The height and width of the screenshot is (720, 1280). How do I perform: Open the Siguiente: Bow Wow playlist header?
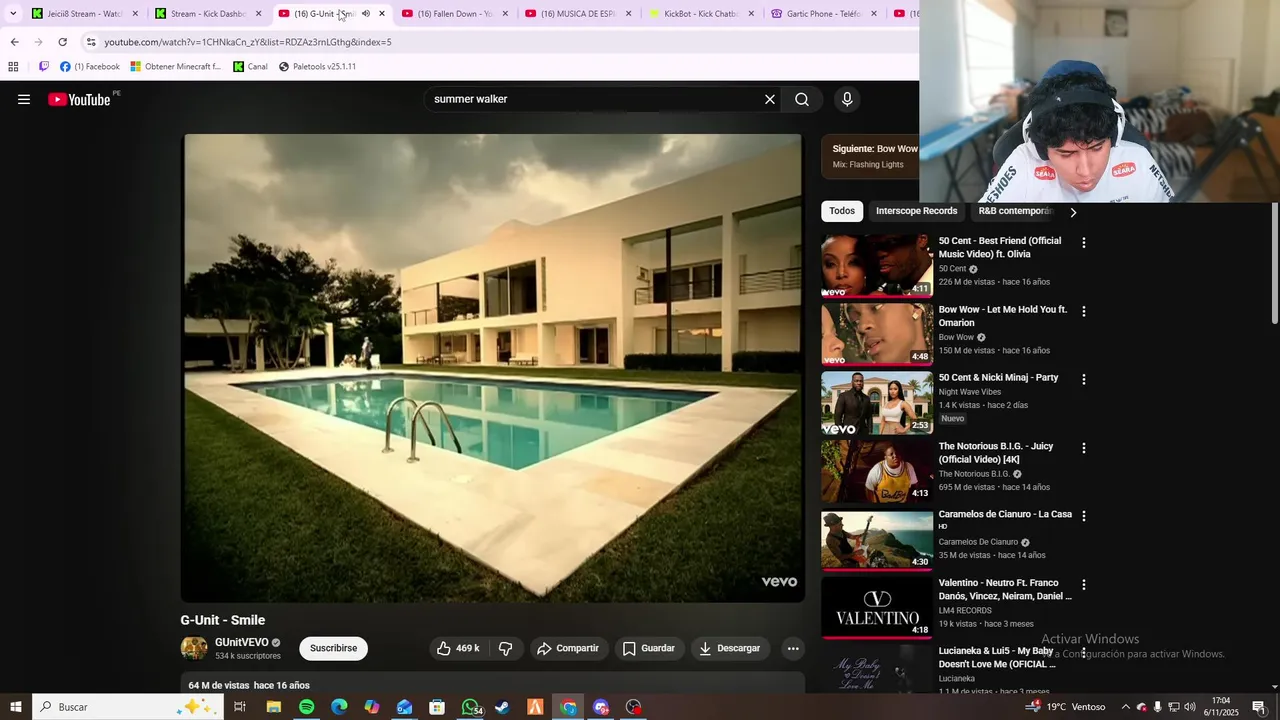pos(870,155)
